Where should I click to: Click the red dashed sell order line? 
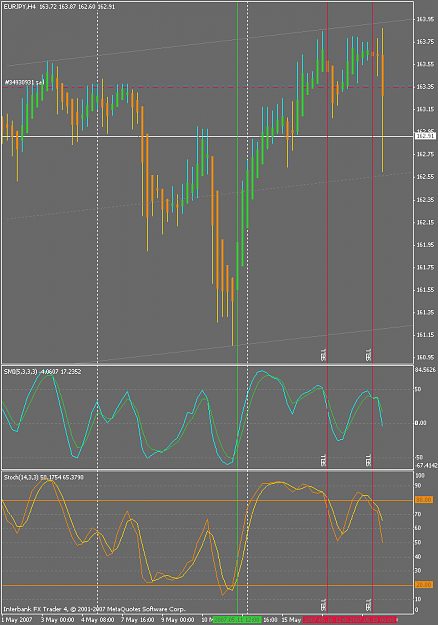[207, 86]
